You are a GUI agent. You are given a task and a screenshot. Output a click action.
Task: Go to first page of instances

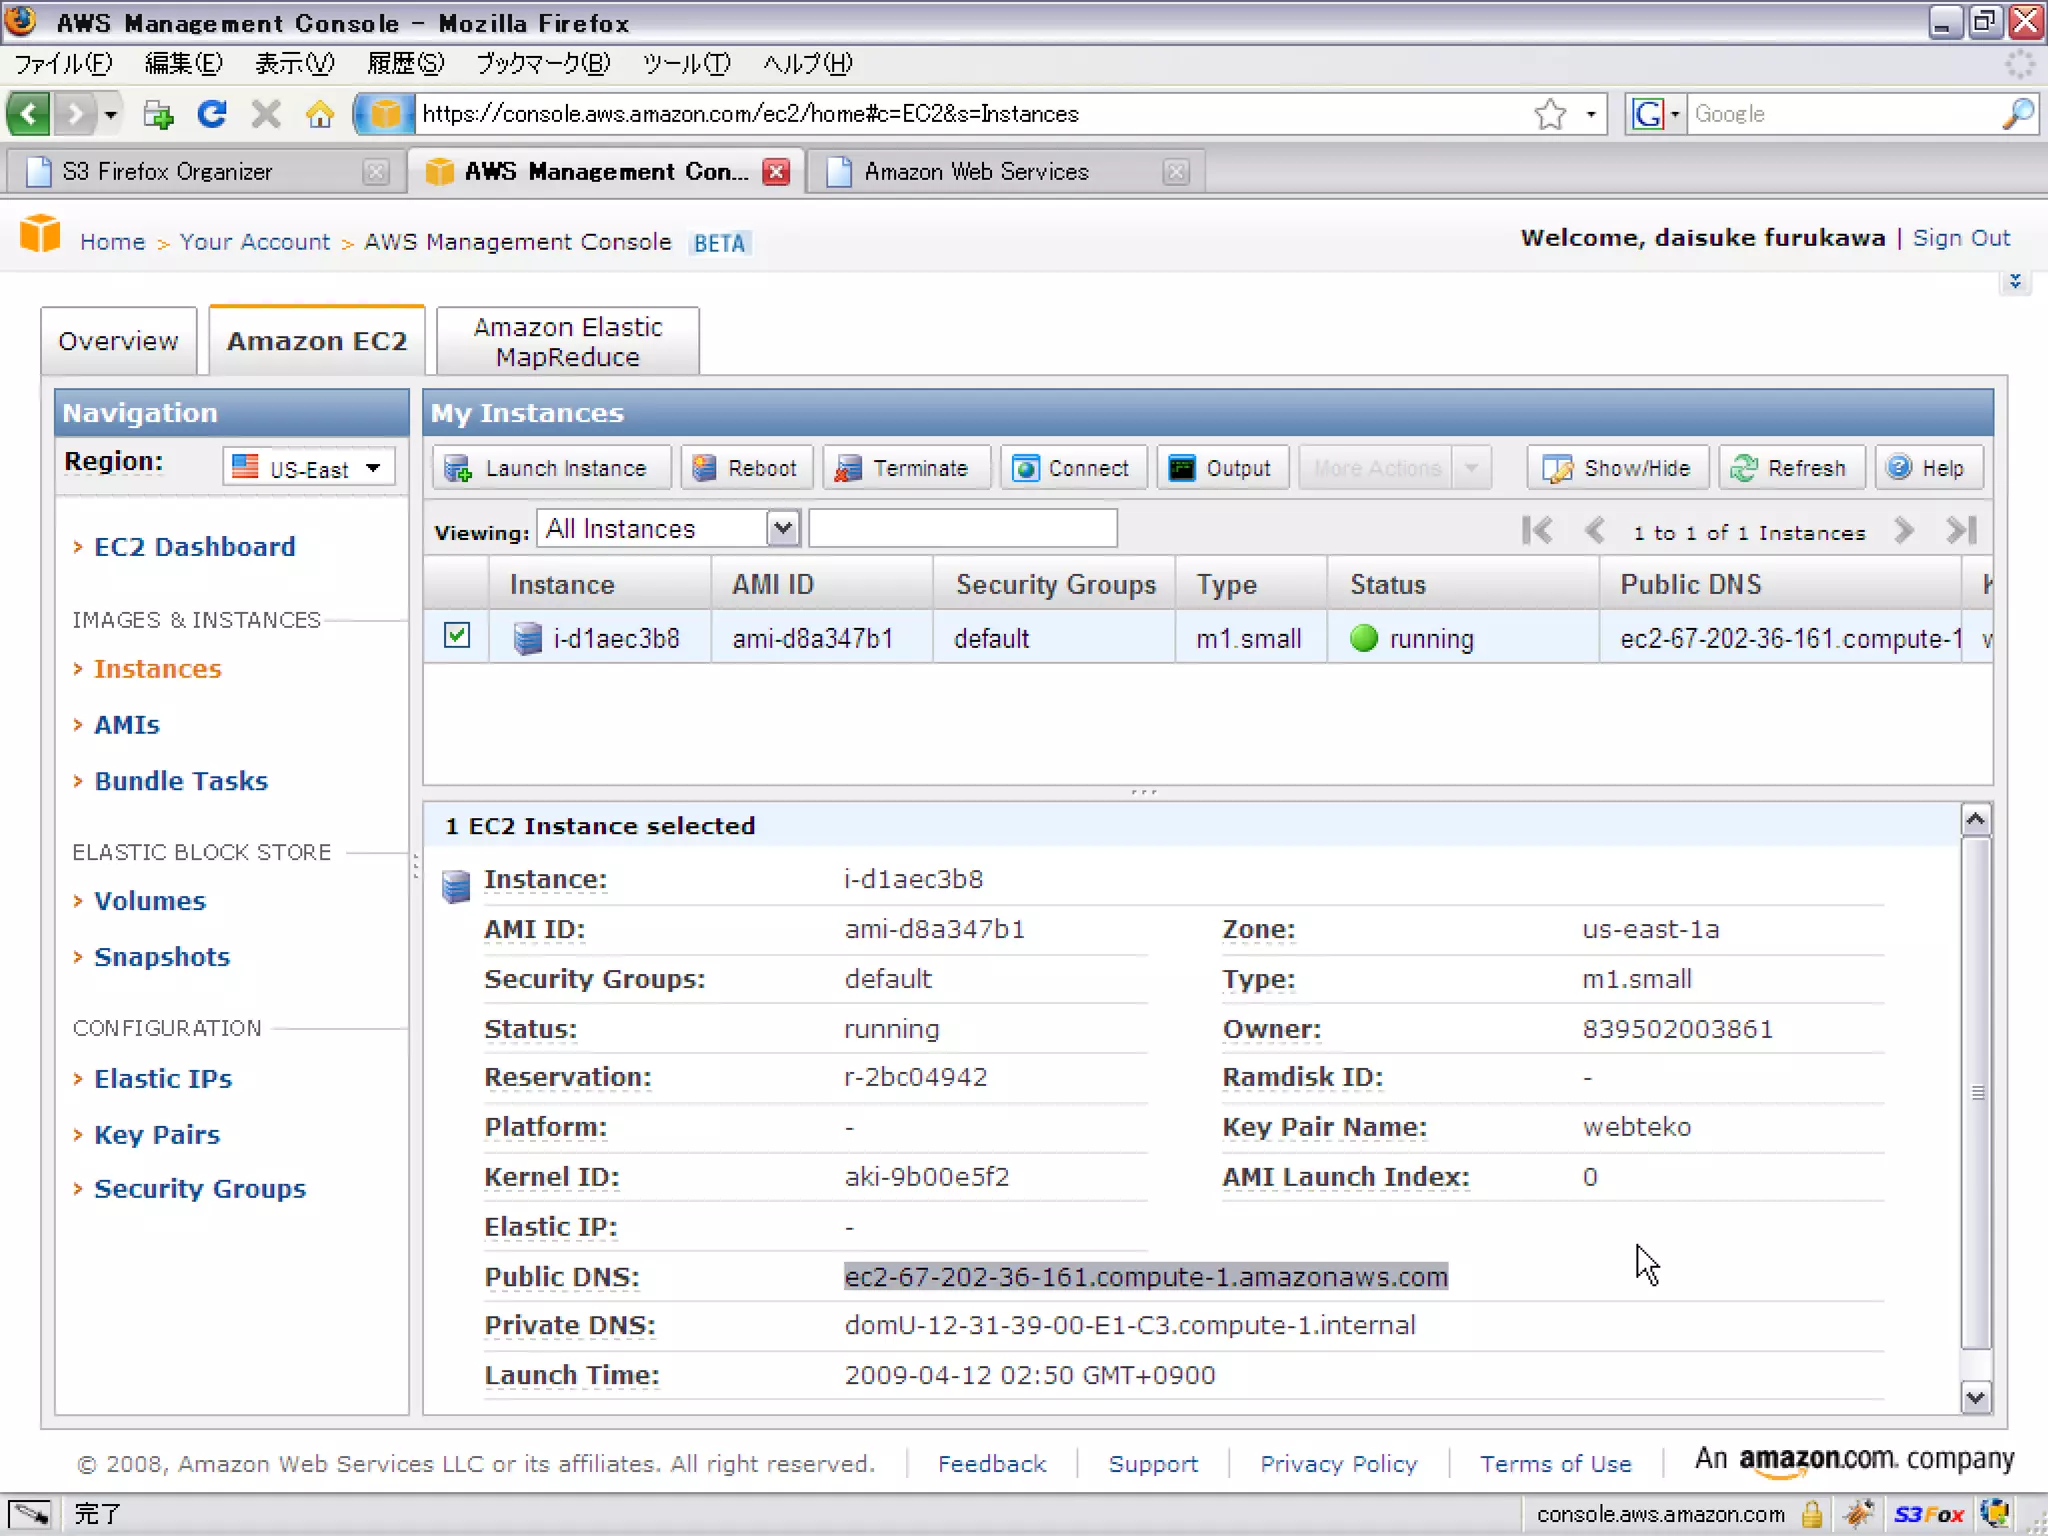tap(1537, 530)
